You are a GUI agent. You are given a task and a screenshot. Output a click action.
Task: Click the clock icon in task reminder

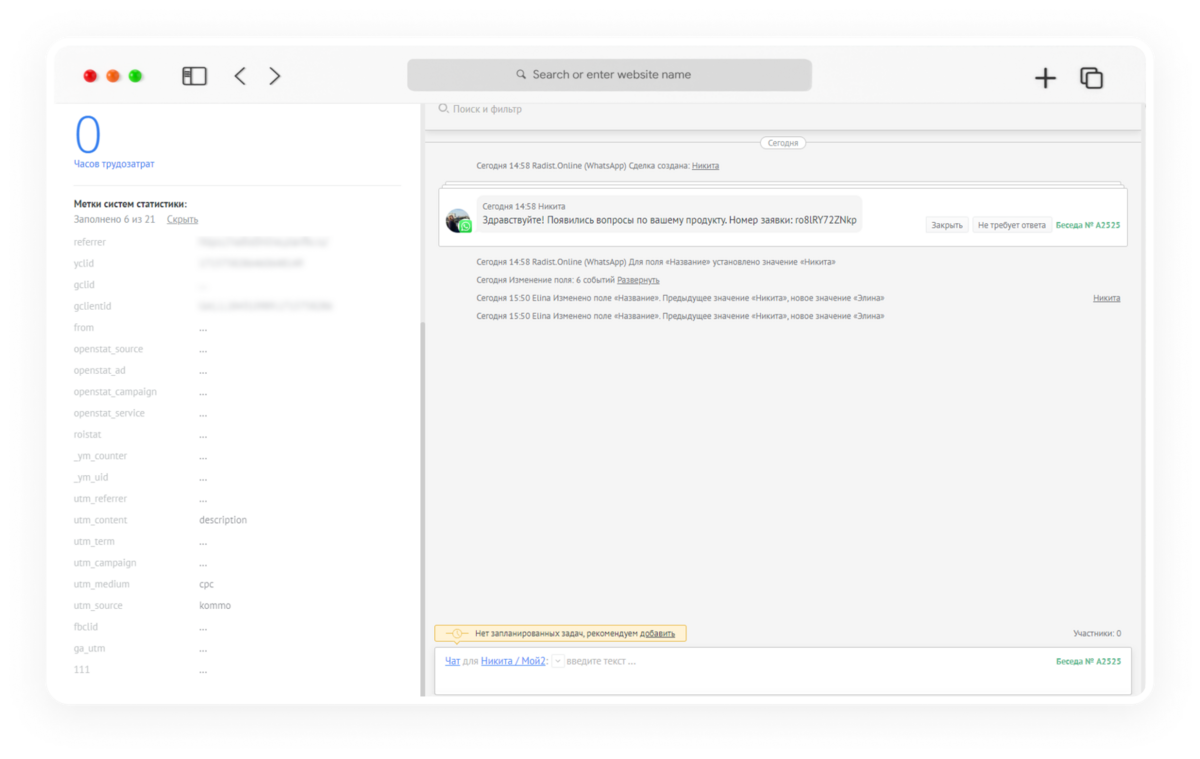456,633
